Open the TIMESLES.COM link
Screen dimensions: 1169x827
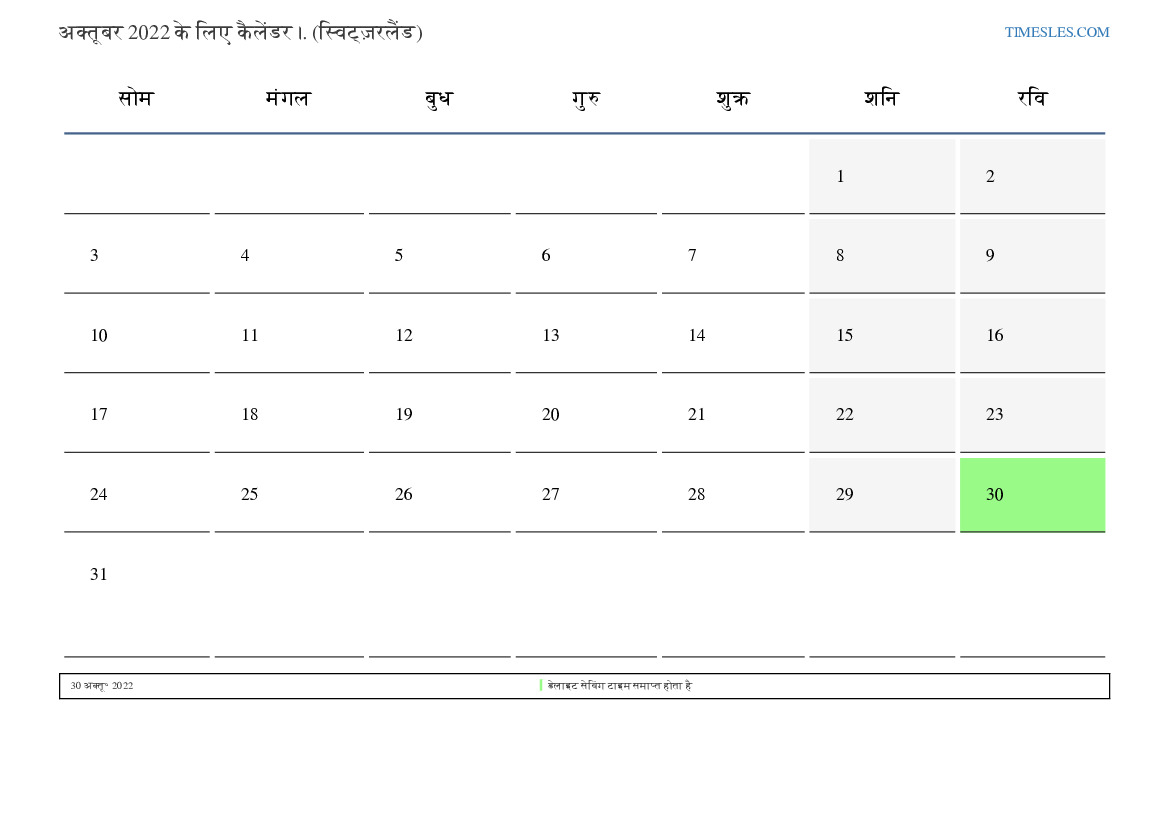coord(1056,32)
